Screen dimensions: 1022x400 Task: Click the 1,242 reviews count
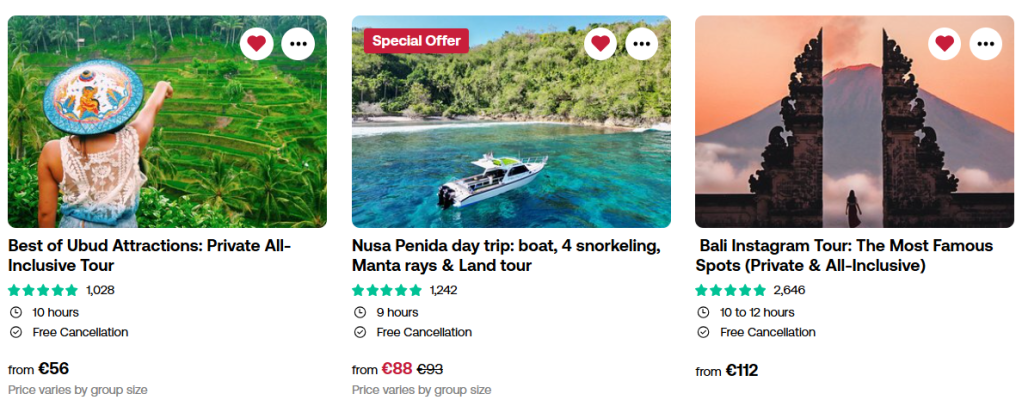(x=443, y=290)
